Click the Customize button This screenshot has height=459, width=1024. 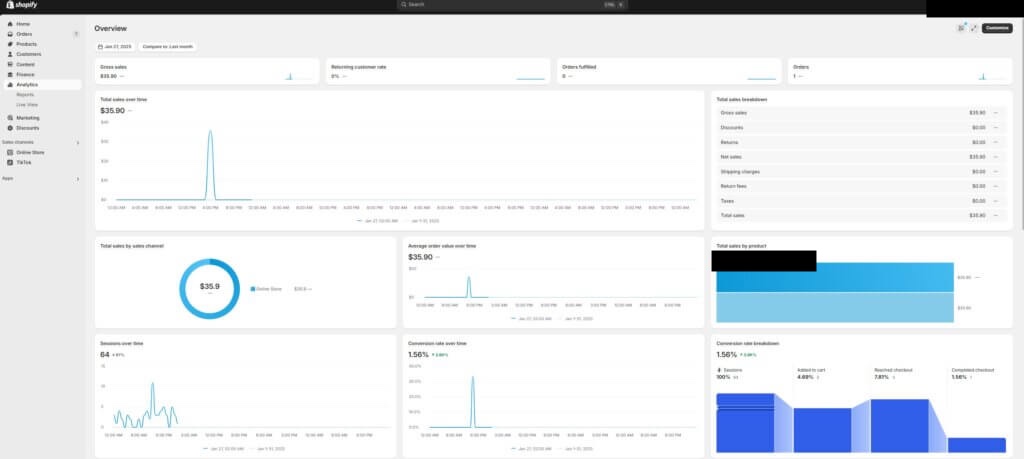[x=997, y=28]
